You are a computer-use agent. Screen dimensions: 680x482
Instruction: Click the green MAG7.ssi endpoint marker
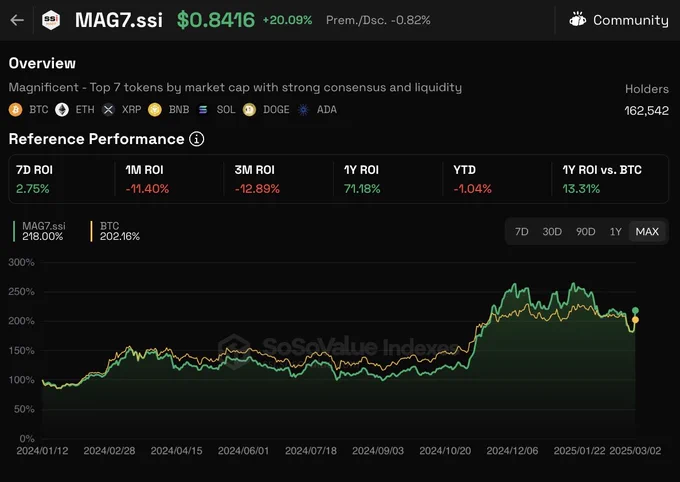tap(635, 311)
